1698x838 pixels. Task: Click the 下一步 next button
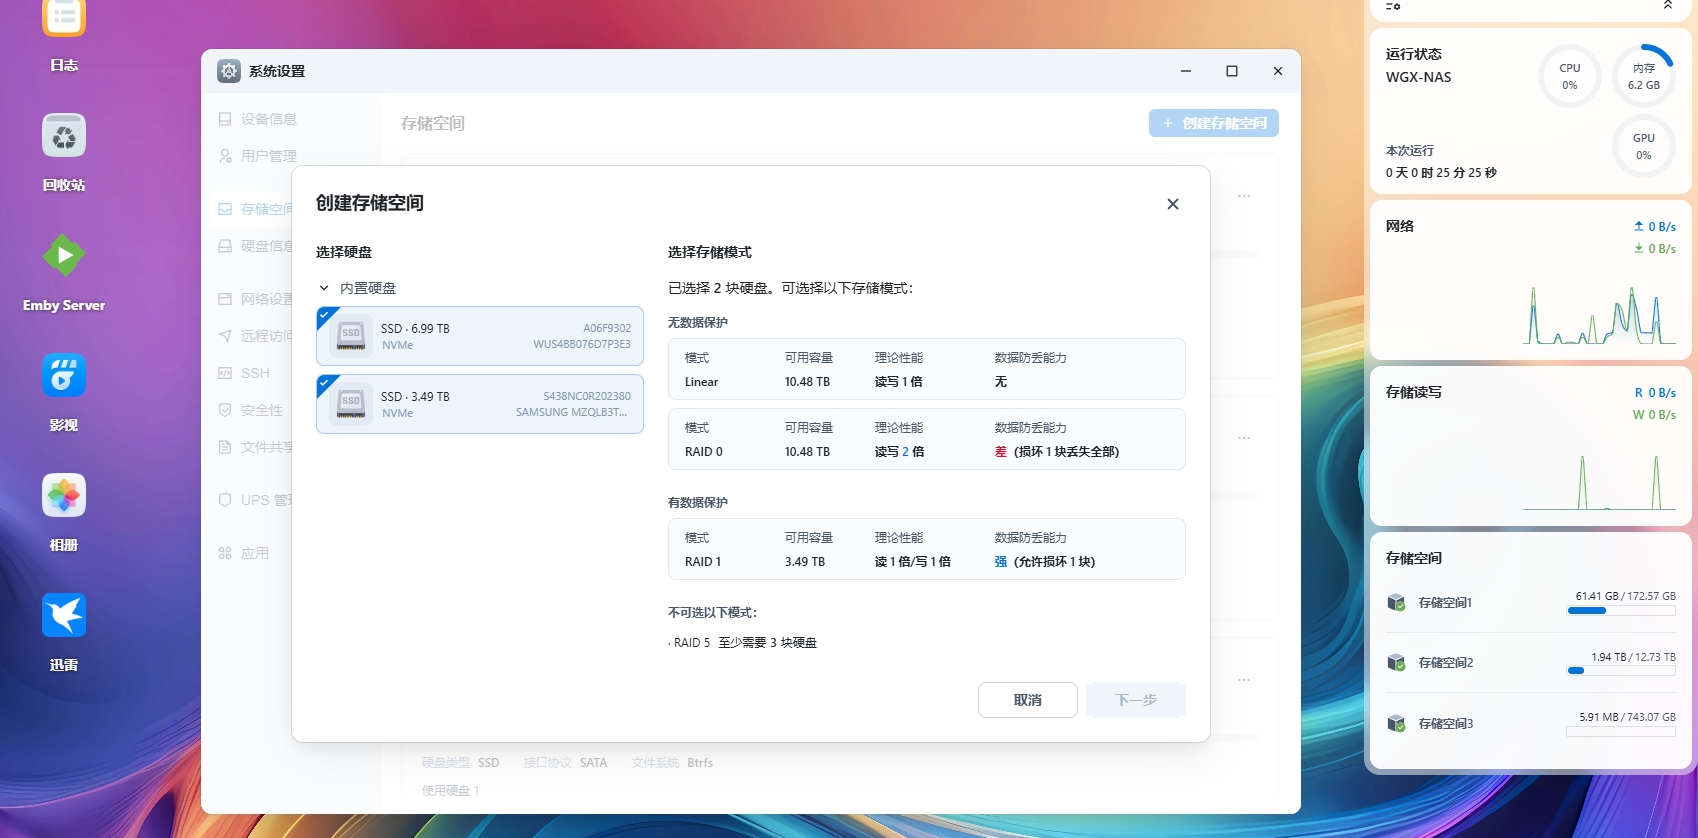pyautogui.click(x=1136, y=700)
